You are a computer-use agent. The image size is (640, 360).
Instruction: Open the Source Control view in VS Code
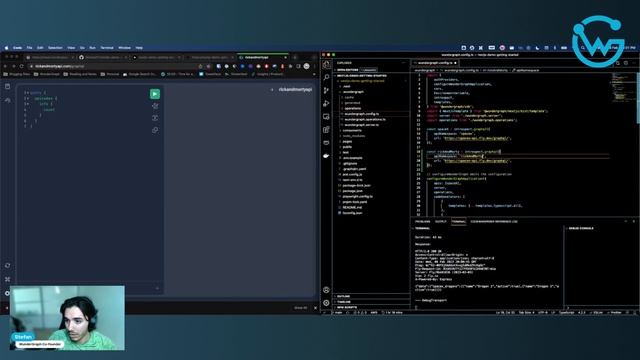pyautogui.click(x=326, y=90)
